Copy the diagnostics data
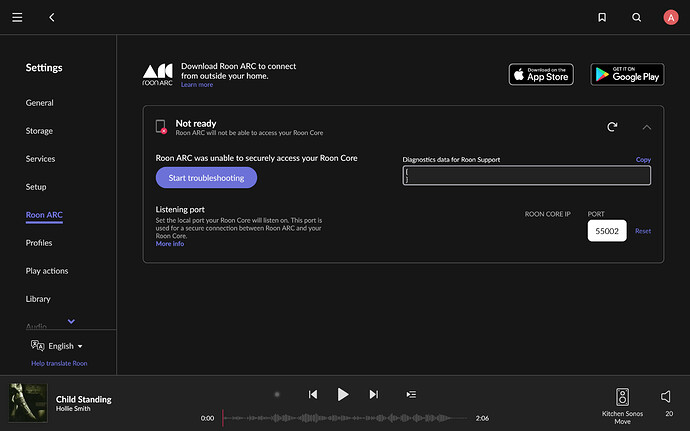Viewport: 690px width, 431px height. (643, 159)
